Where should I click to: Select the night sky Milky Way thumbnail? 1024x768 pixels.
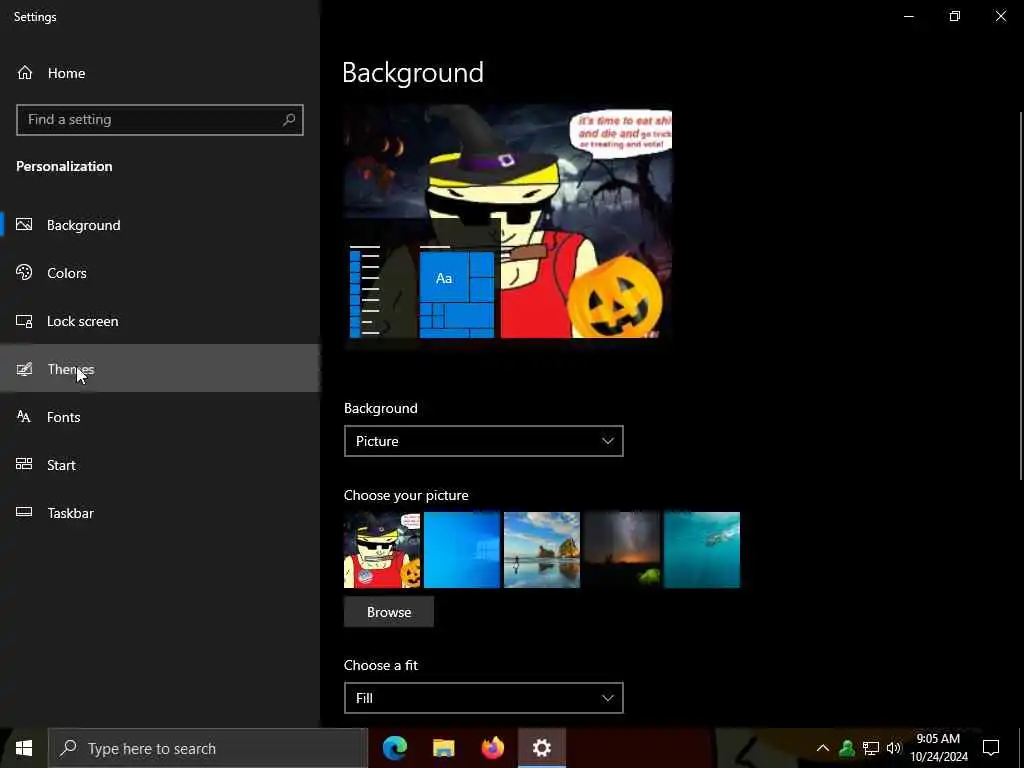point(622,550)
